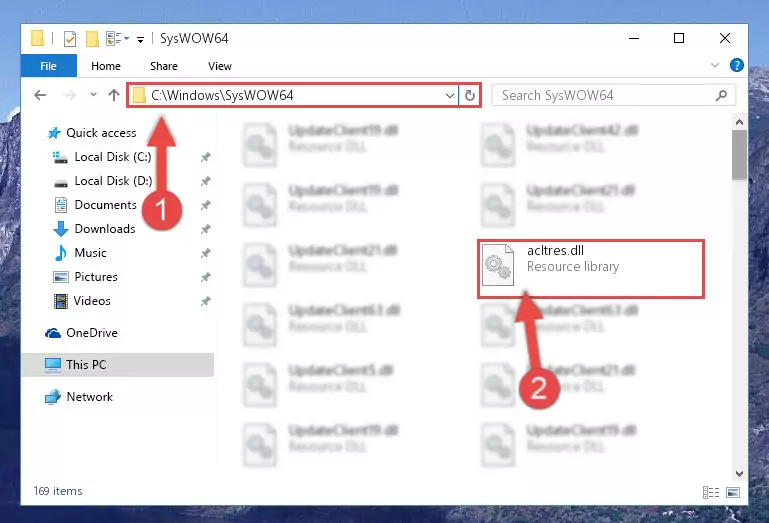769x523 pixels.
Task: Click the pin icon beside Local Disk (C:)
Action: 205,157
